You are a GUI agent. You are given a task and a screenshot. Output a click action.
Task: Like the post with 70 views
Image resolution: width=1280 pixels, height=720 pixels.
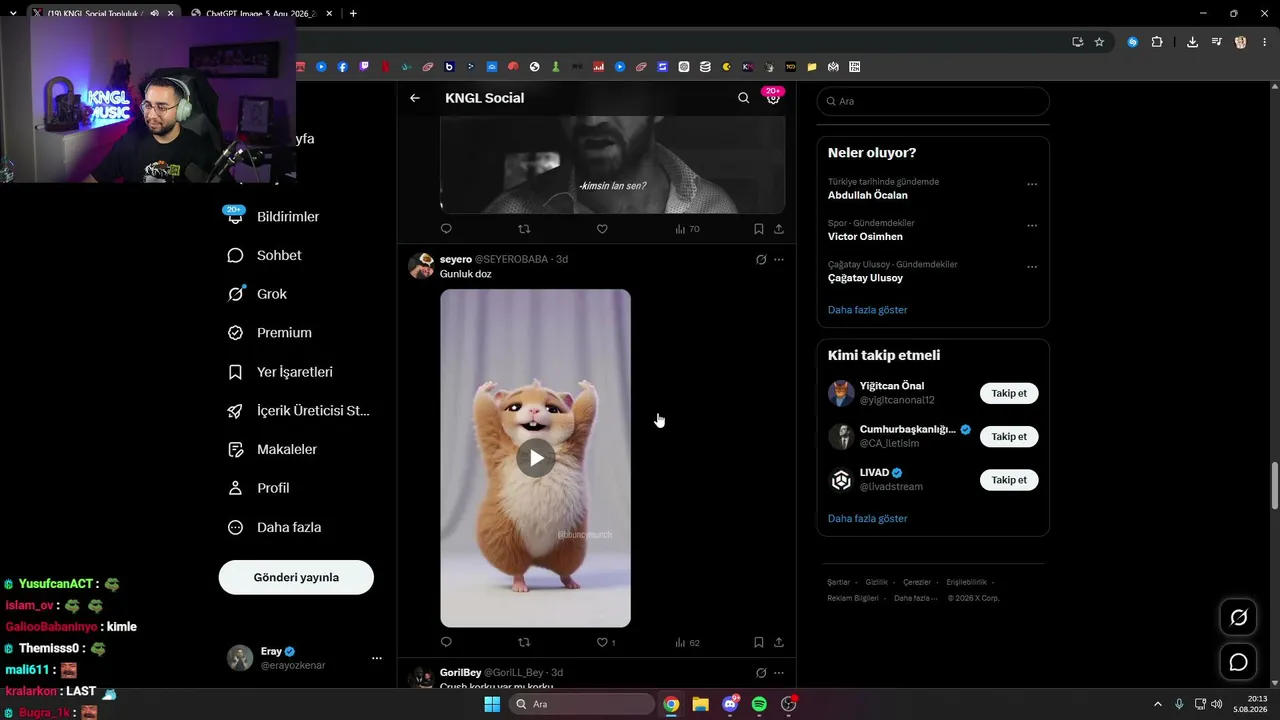click(x=602, y=229)
